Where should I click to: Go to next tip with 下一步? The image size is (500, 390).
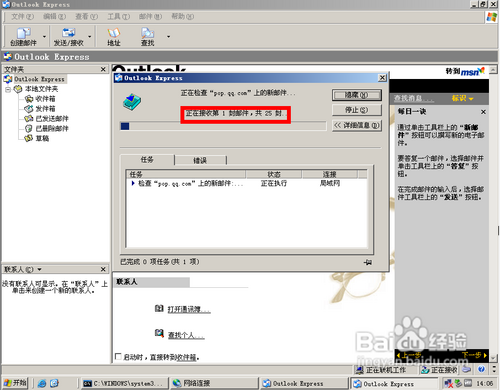tap(474, 355)
